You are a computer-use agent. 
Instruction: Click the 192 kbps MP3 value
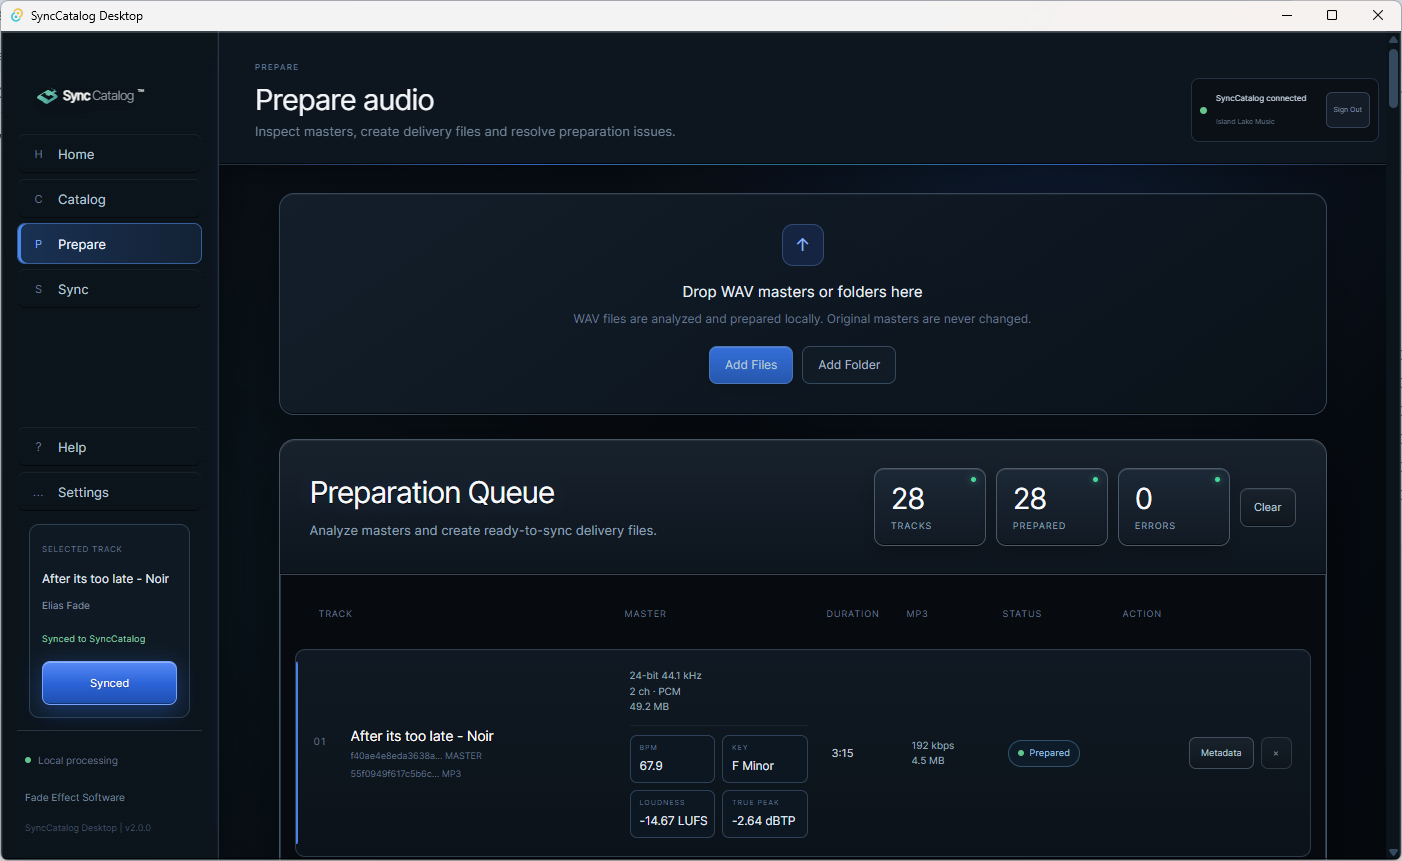(x=933, y=745)
